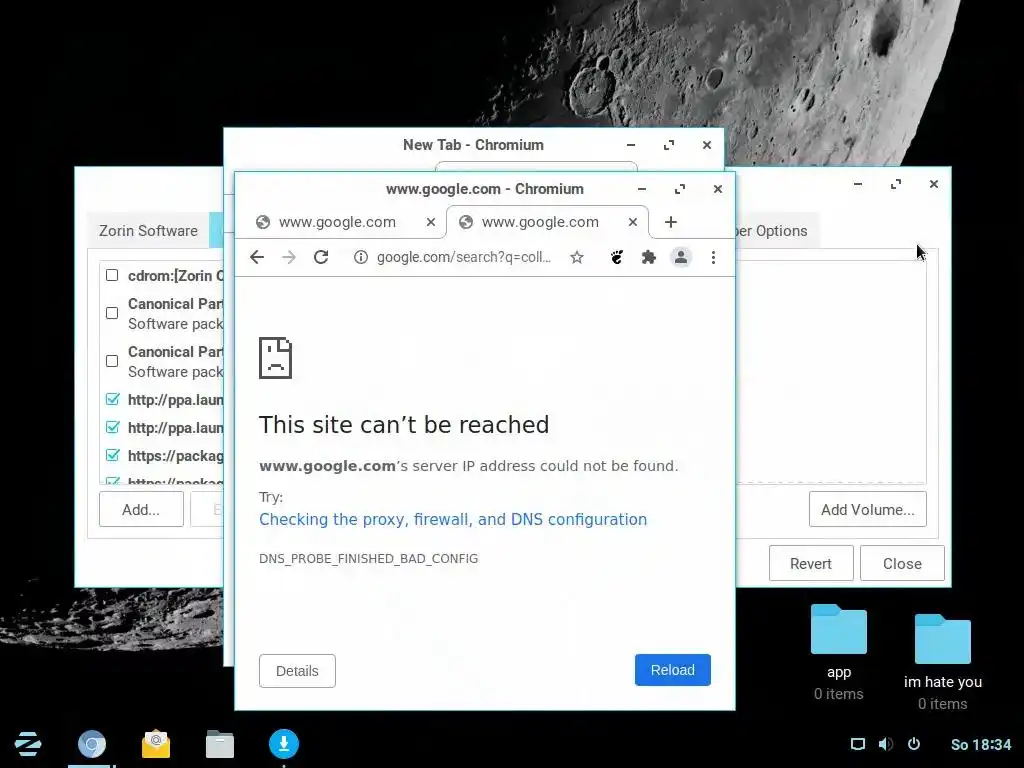1024x768 pixels.
Task: Close the New Tab Chromium window
Action: (x=707, y=145)
